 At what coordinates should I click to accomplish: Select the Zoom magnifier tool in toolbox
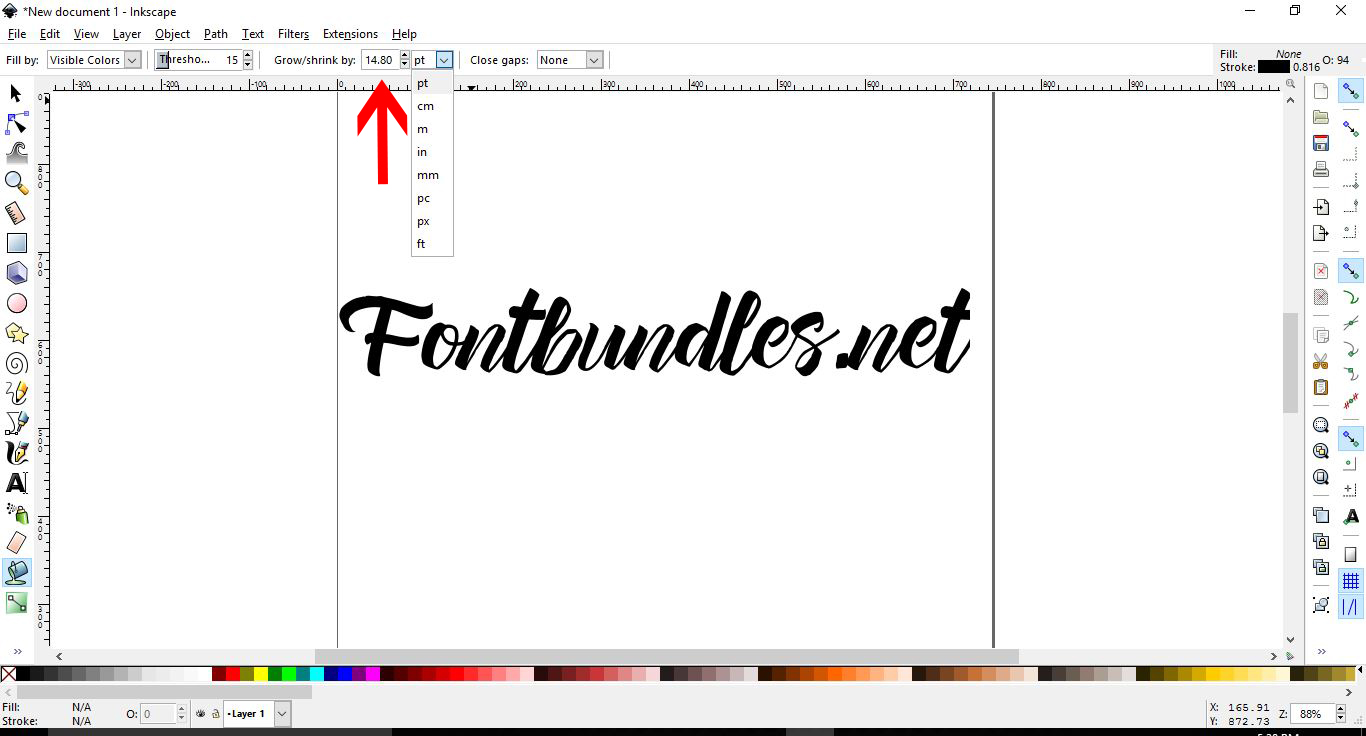16,183
